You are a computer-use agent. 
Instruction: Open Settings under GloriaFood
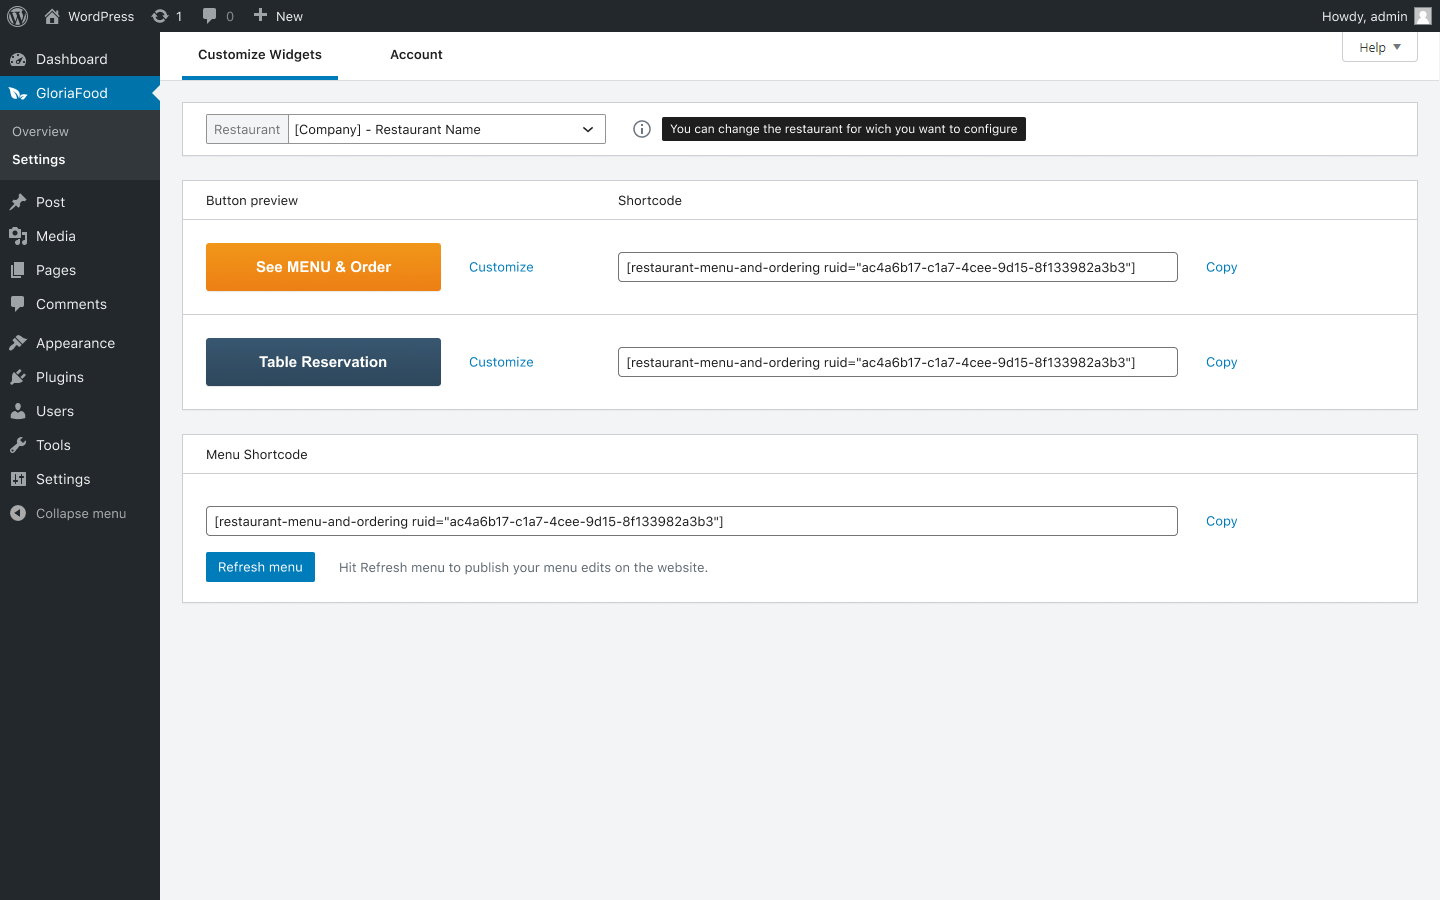pyautogui.click(x=38, y=159)
